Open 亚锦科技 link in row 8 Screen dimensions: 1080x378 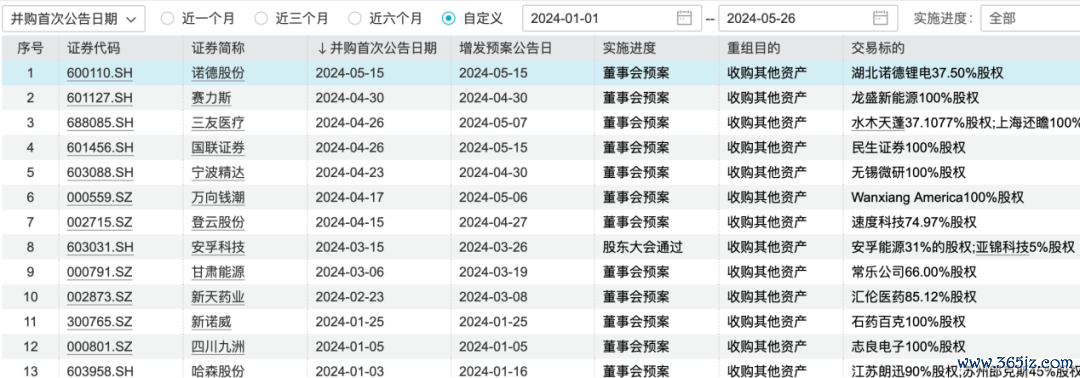(1001, 248)
